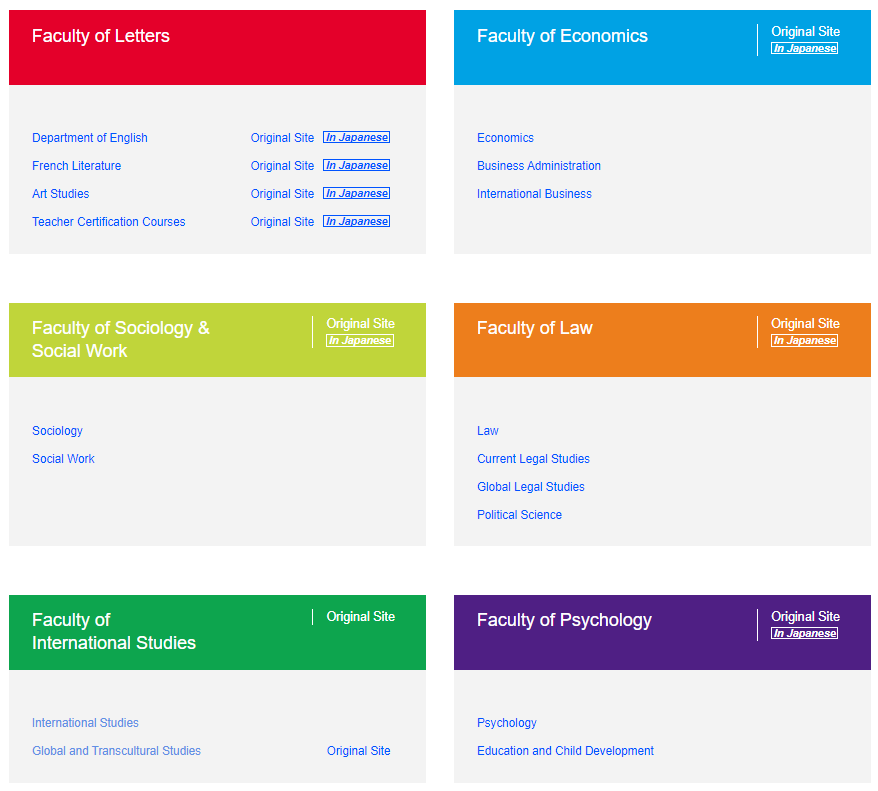The image size is (878, 791).
Task: Visit Education and Child Development page
Action: click(x=565, y=751)
